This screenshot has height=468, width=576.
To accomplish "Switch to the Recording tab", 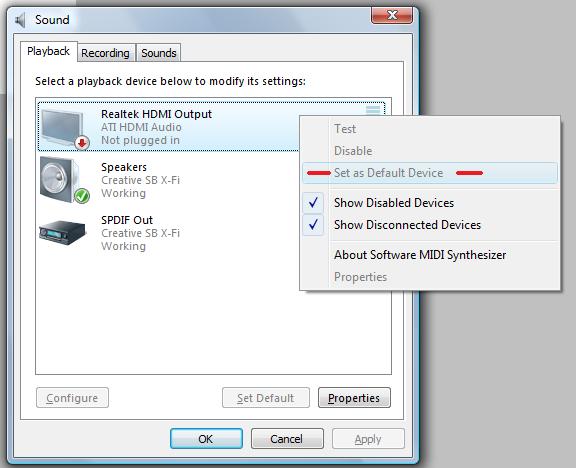I will pyautogui.click(x=105, y=53).
